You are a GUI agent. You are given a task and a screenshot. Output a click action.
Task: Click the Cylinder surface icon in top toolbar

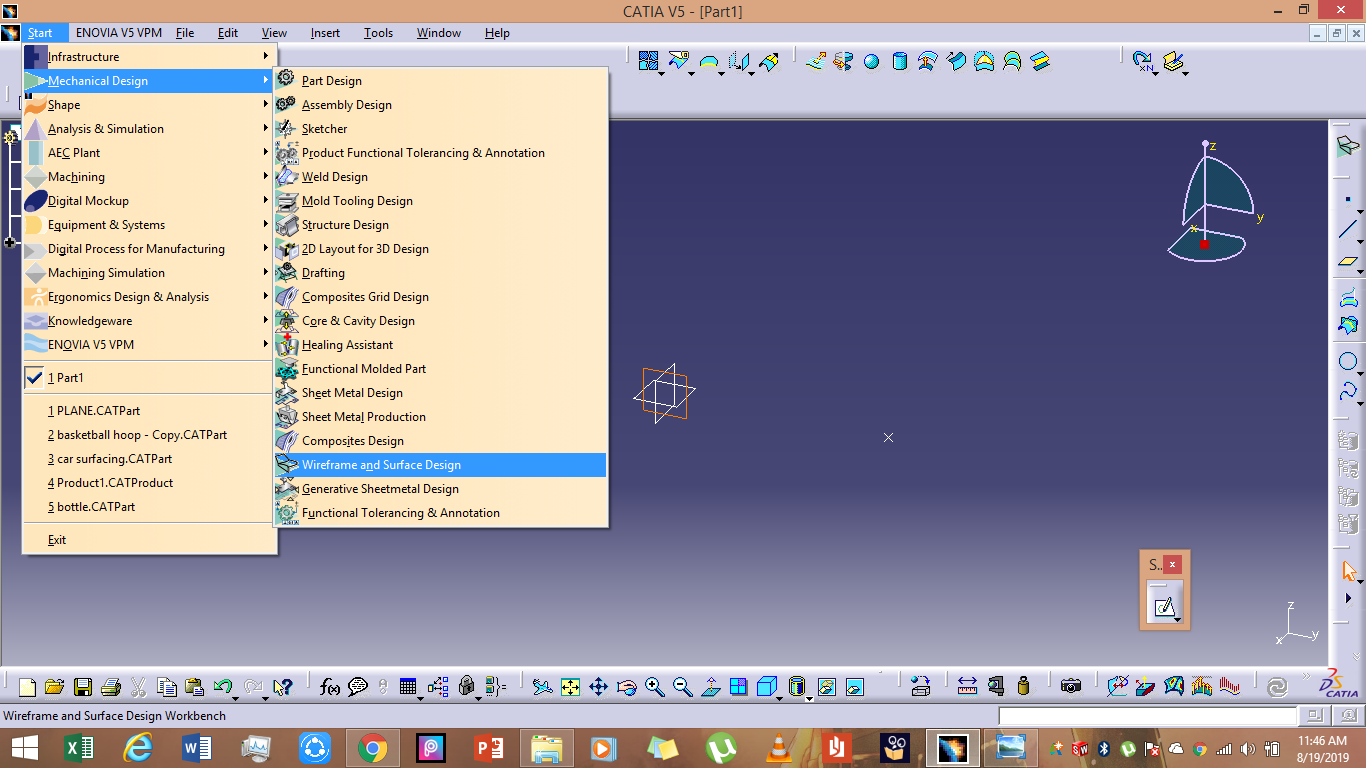pos(899,61)
